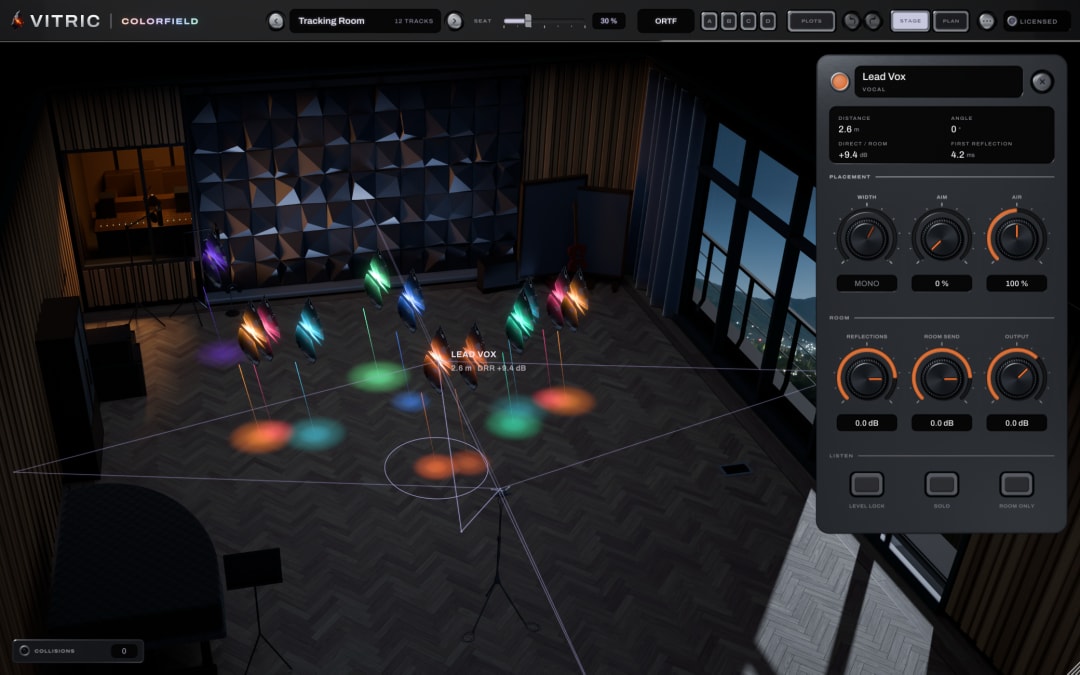Click the First Reflection 4.2 ms readout
Screen dimensions: 1080x675
click(x=963, y=155)
